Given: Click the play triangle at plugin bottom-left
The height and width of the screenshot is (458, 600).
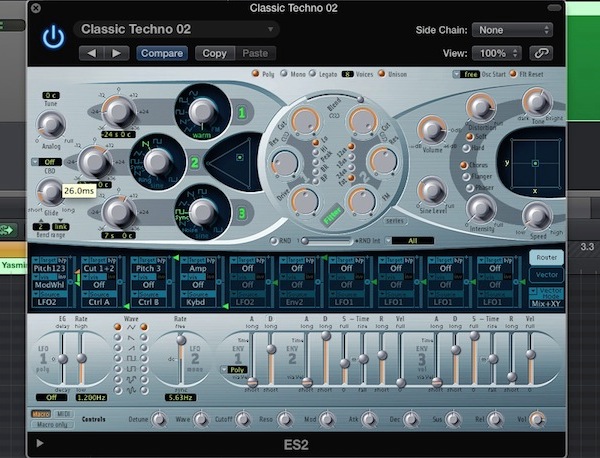Looking at the screenshot, I should tap(39, 443).
